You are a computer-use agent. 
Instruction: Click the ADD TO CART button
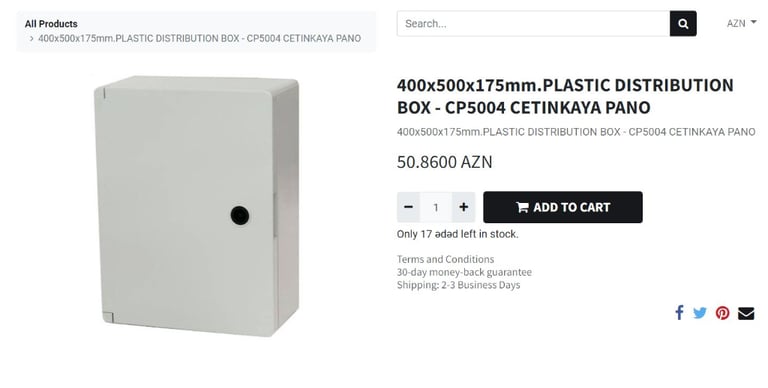(x=563, y=207)
